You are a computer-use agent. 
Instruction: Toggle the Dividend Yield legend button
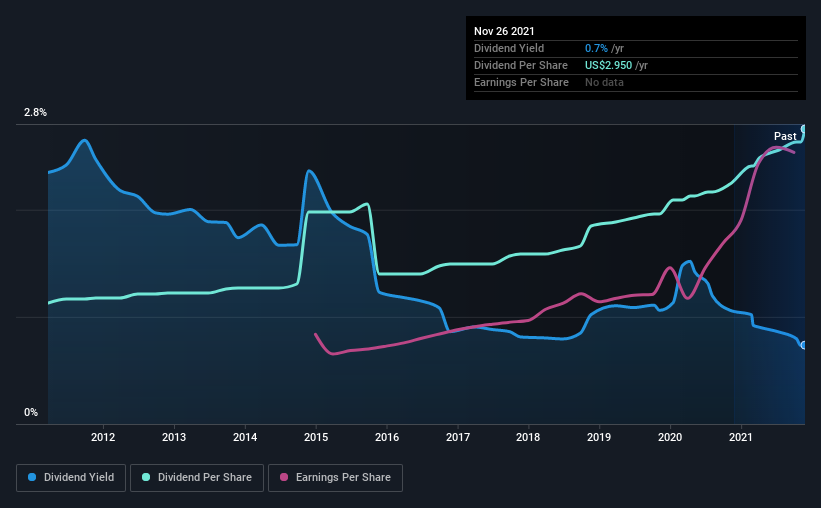[71, 478]
